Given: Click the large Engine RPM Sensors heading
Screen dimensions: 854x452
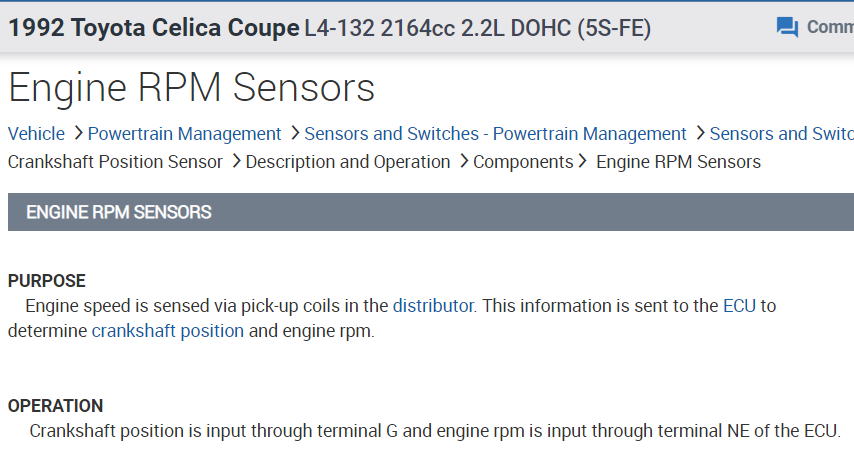Looking at the screenshot, I should [x=191, y=88].
